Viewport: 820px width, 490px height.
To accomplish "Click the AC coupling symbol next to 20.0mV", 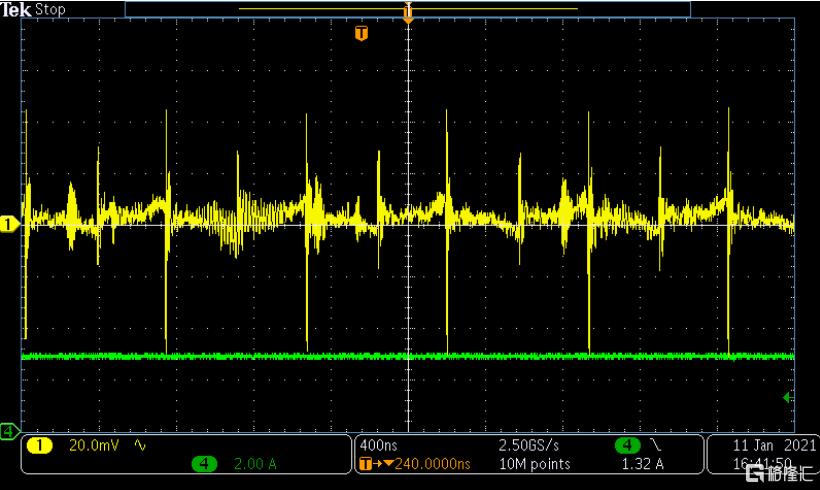I will click(139, 445).
